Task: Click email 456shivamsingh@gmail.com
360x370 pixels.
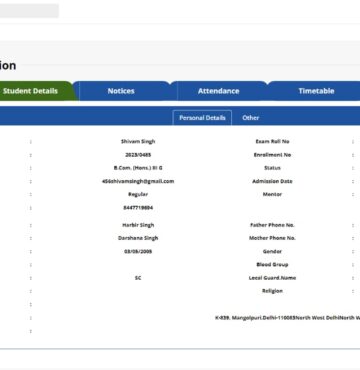Action: coord(138,181)
